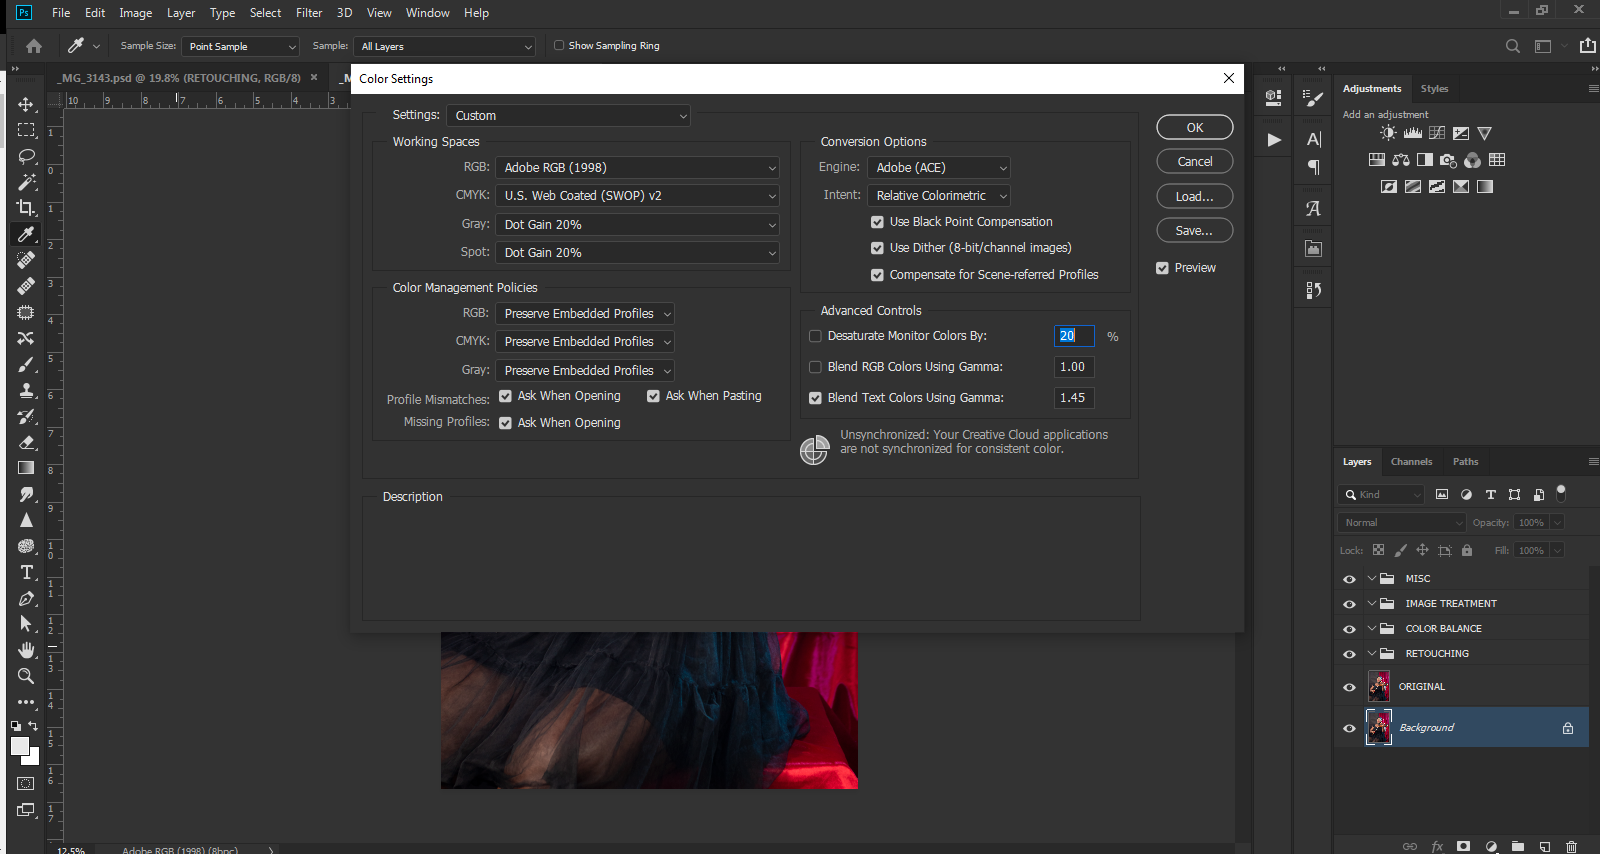Open the Character panel icon

[1314, 139]
